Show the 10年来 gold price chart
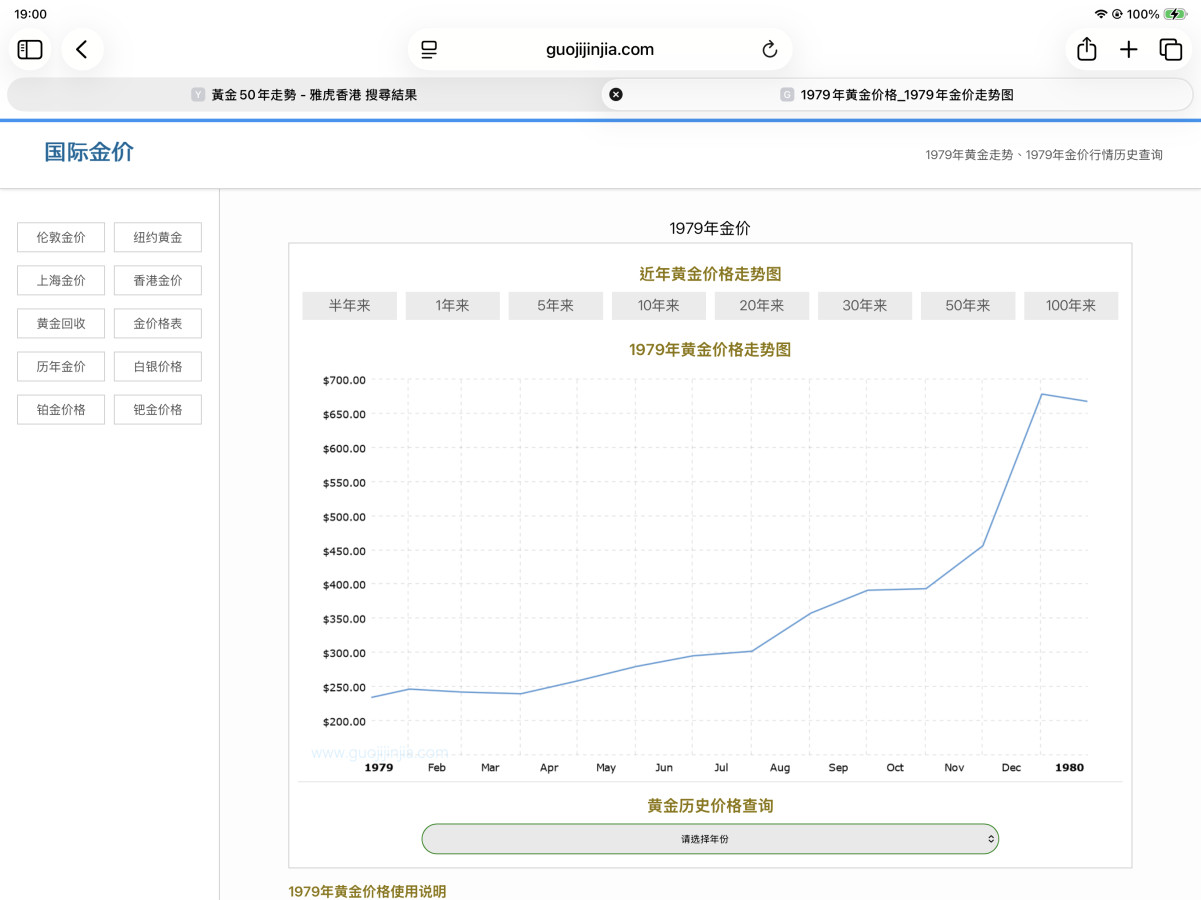 tap(658, 306)
